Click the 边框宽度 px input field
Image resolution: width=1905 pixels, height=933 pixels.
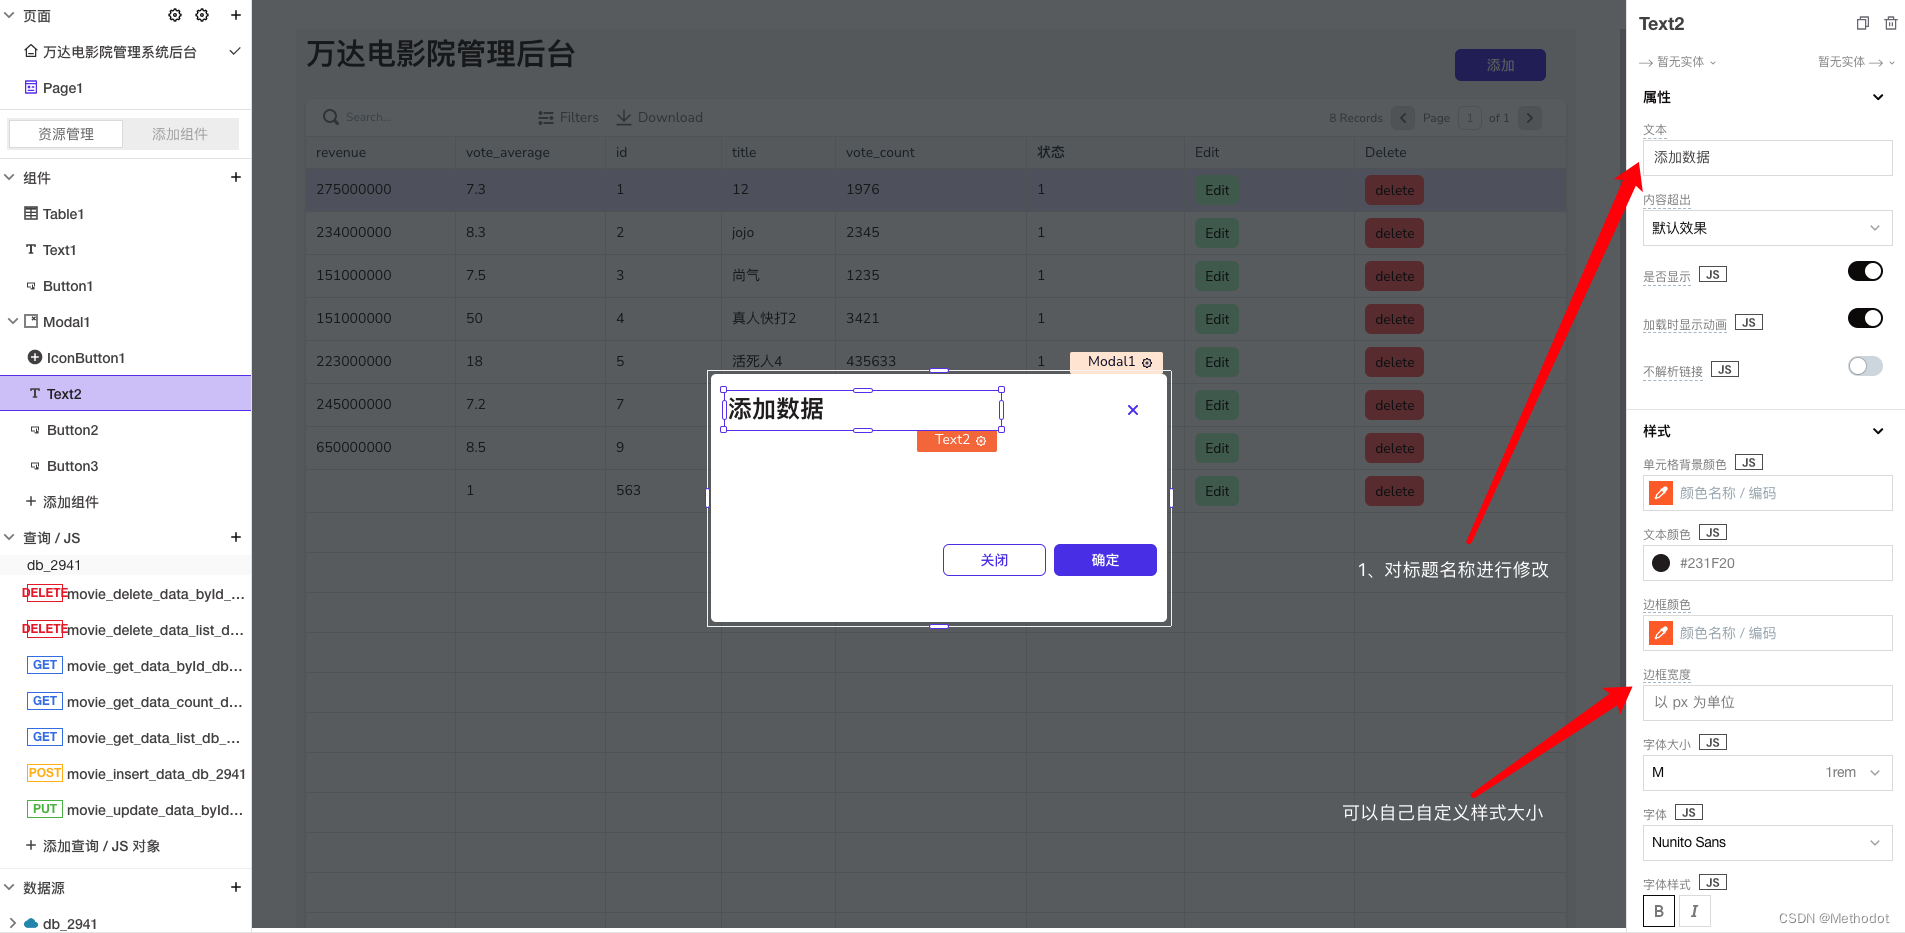click(1767, 702)
